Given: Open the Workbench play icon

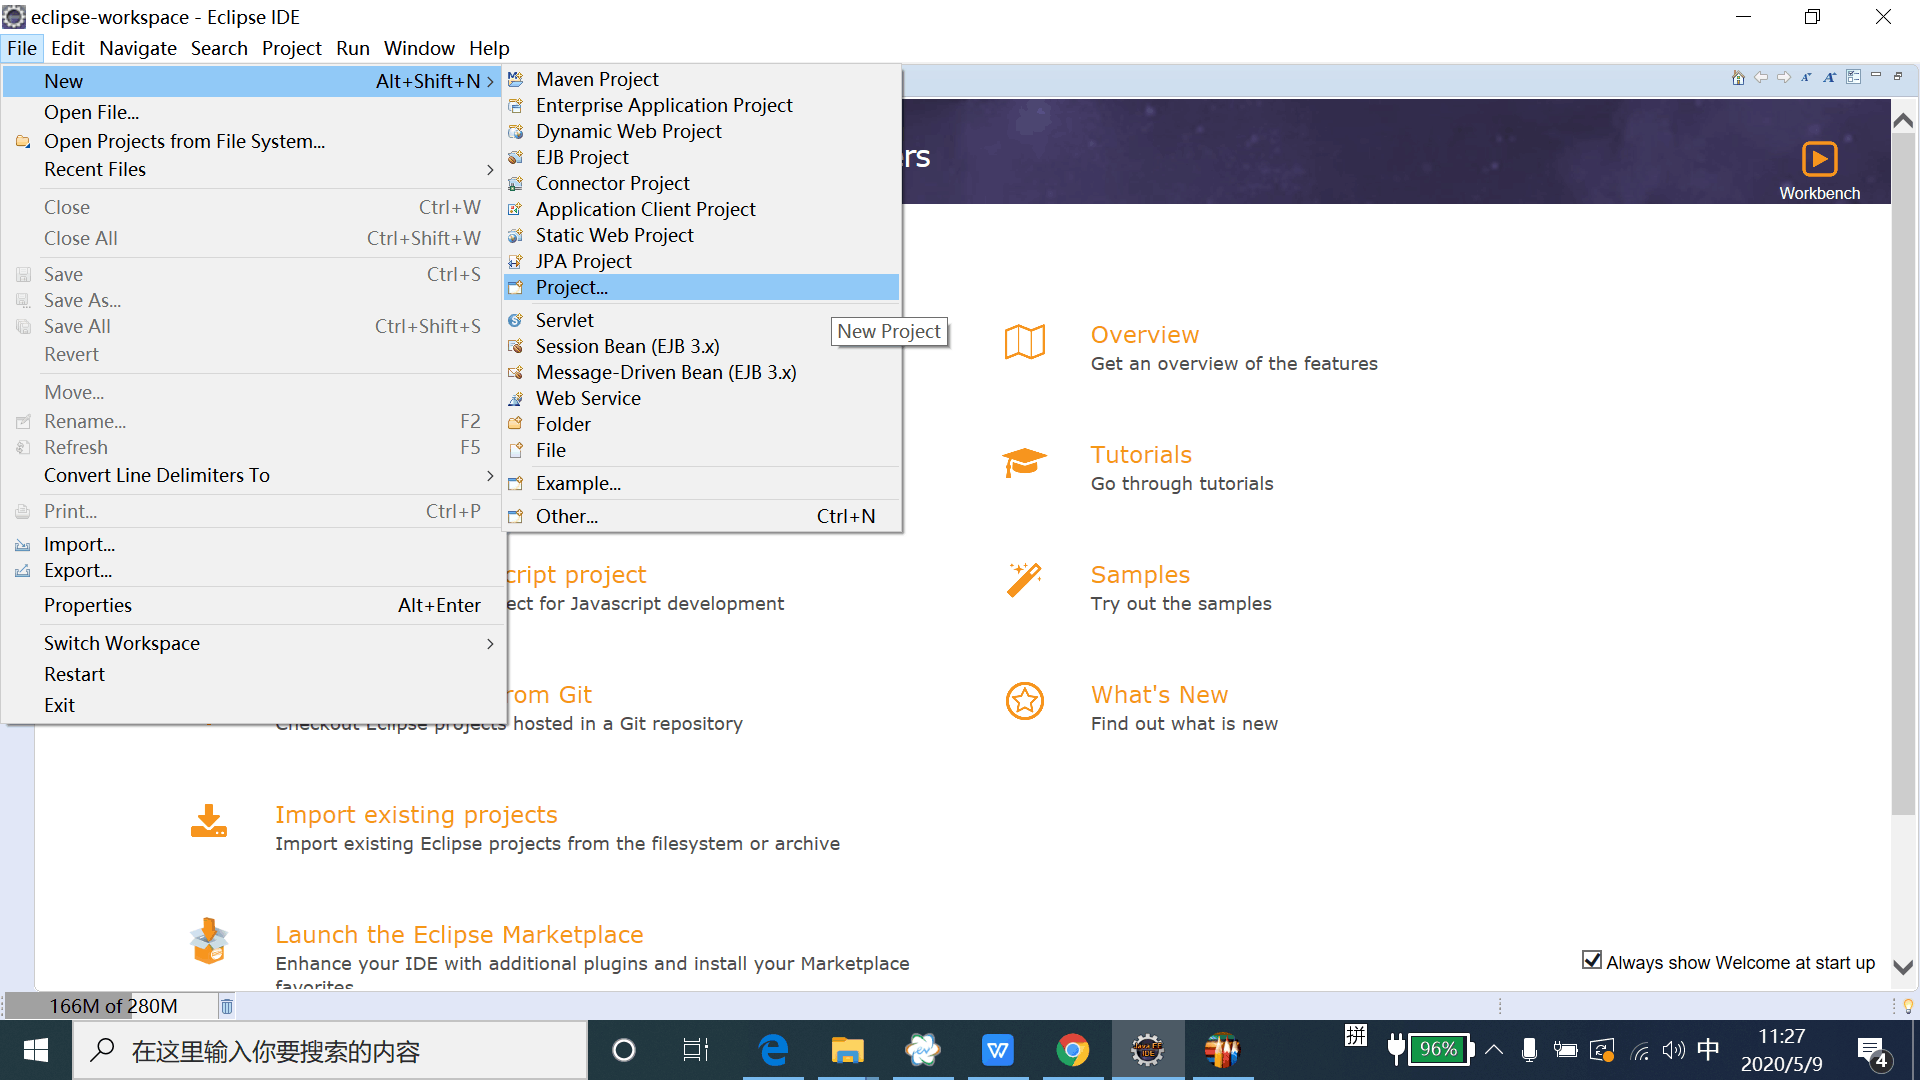Looking at the screenshot, I should pos(1820,159).
